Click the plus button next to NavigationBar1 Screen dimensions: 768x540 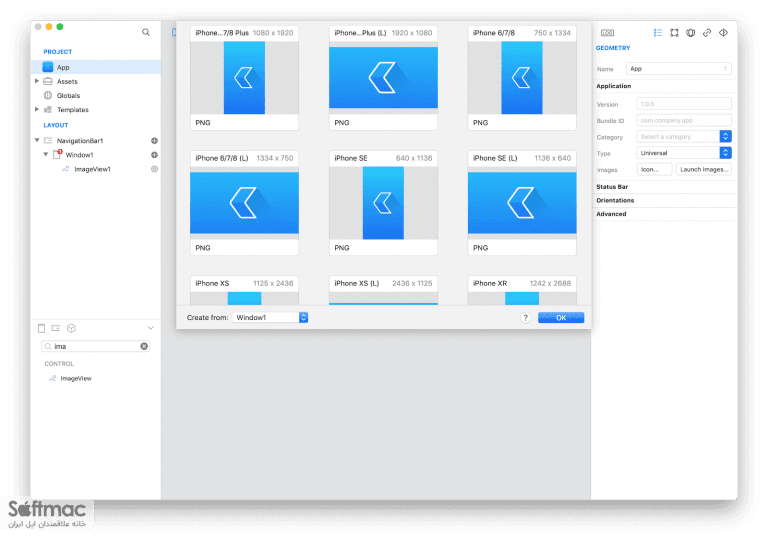pyautogui.click(x=154, y=141)
